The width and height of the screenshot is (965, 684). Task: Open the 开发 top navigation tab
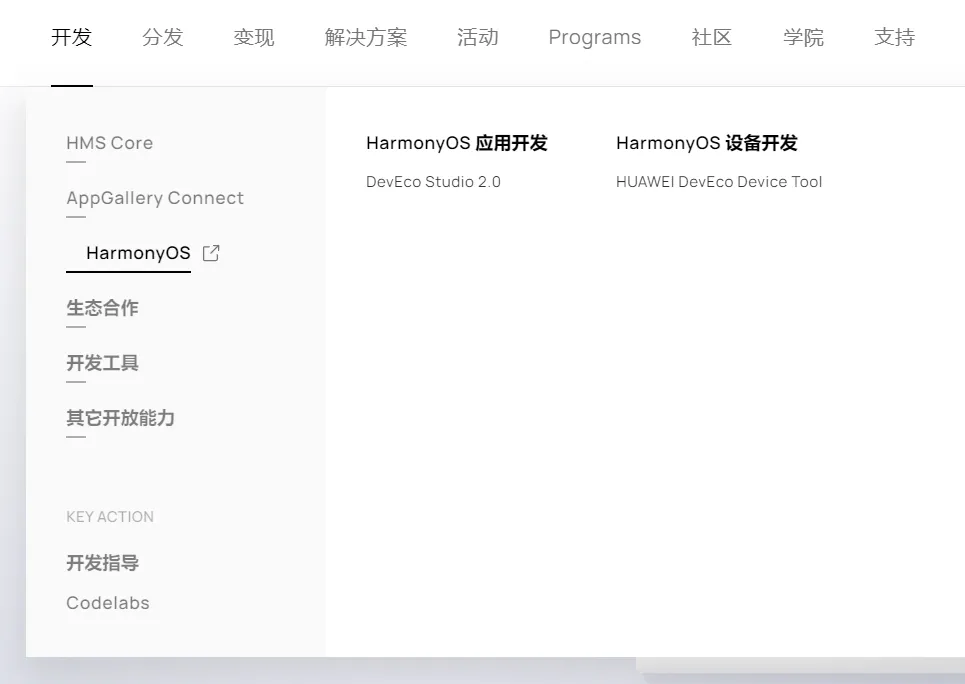point(71,37)
